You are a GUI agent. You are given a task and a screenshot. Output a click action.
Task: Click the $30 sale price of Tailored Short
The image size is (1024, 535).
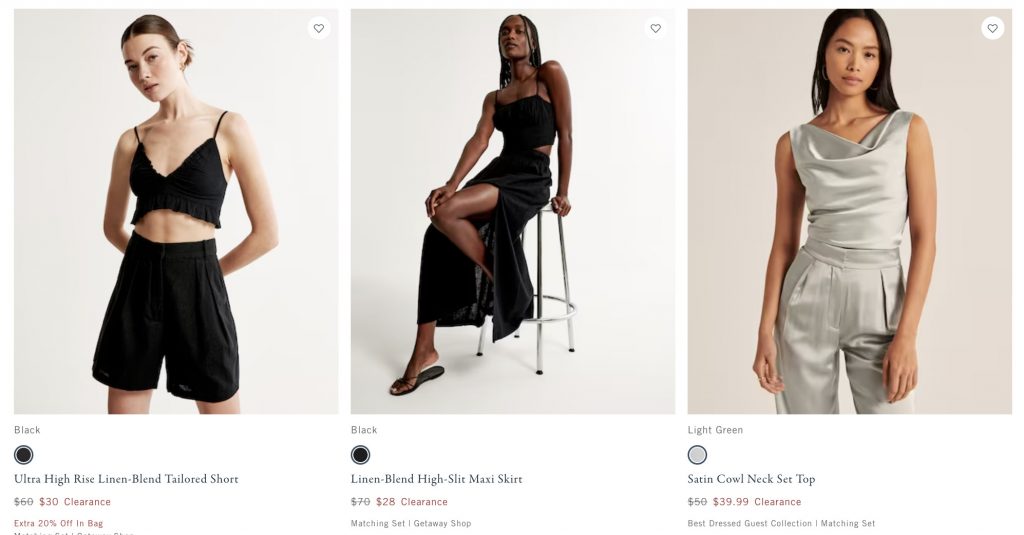coord(49,502)
